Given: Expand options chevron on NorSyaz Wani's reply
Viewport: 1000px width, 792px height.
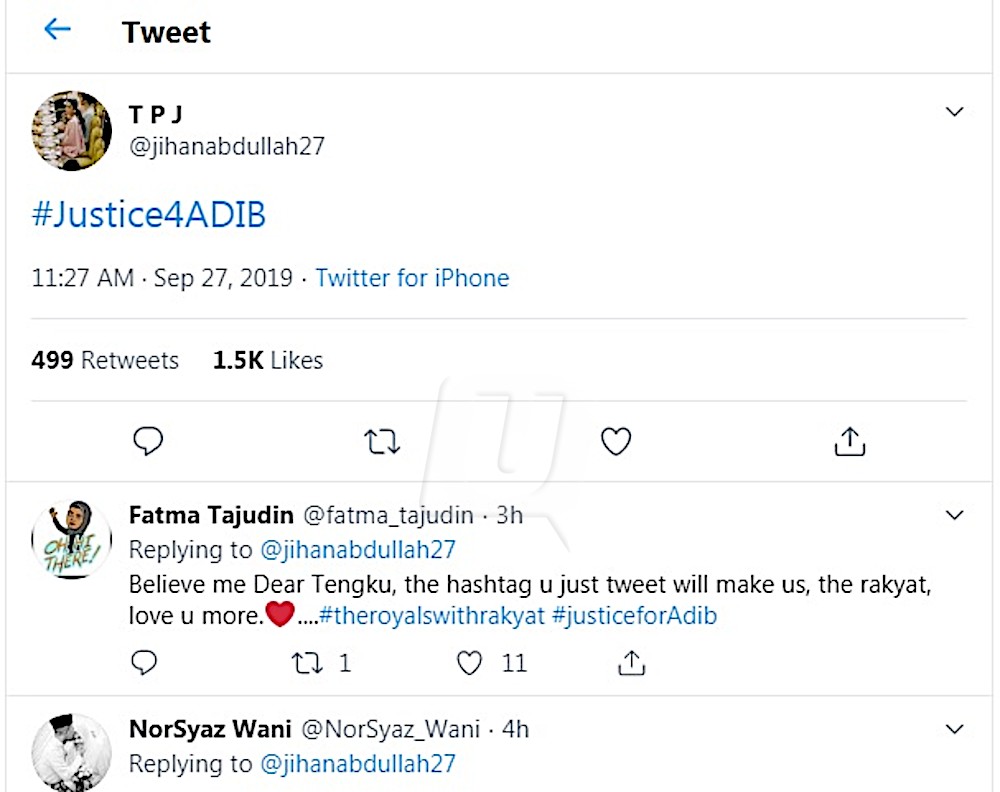Looking at the screenshot, I should click(954, 729).
